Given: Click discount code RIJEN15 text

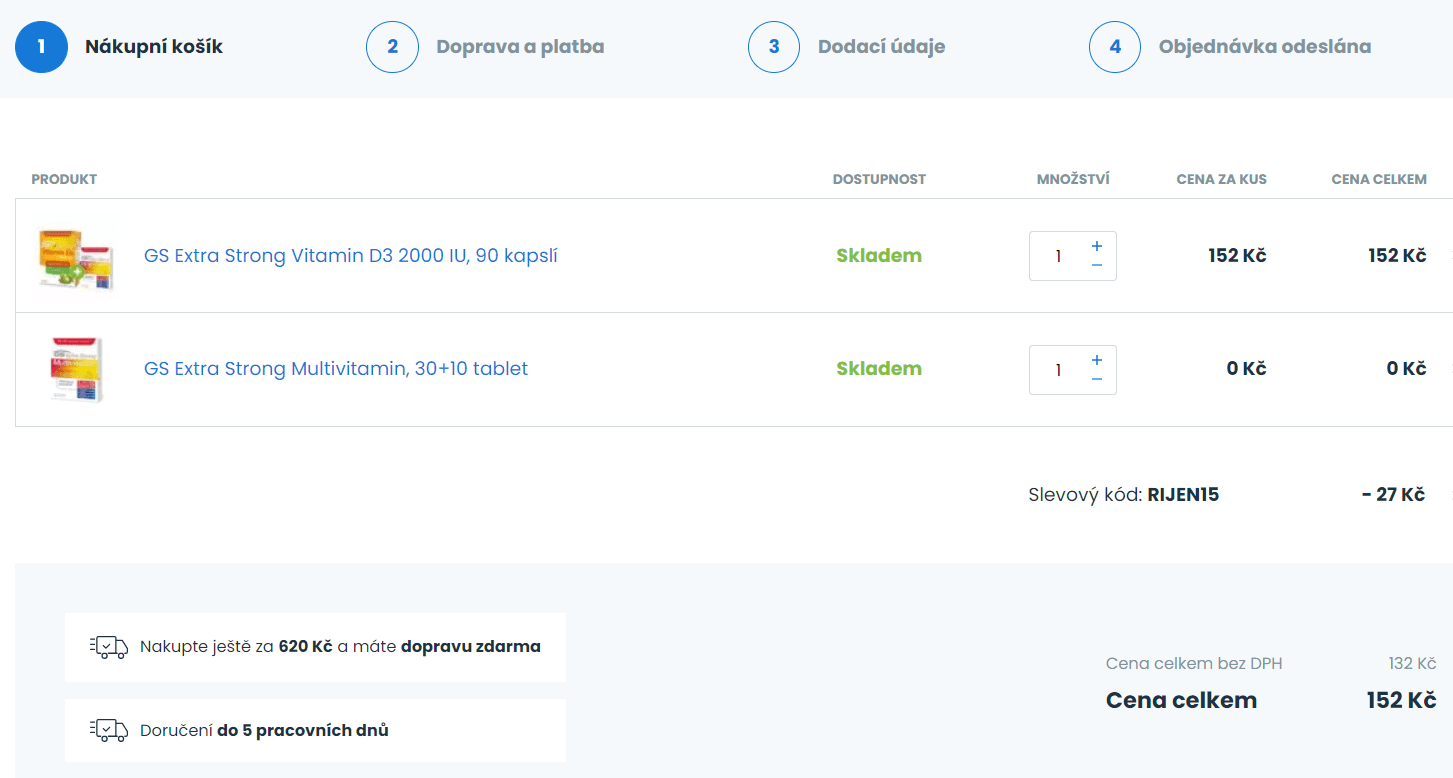Looking at the screenshot, I should pyautogui.click(x=1183, y=495).
